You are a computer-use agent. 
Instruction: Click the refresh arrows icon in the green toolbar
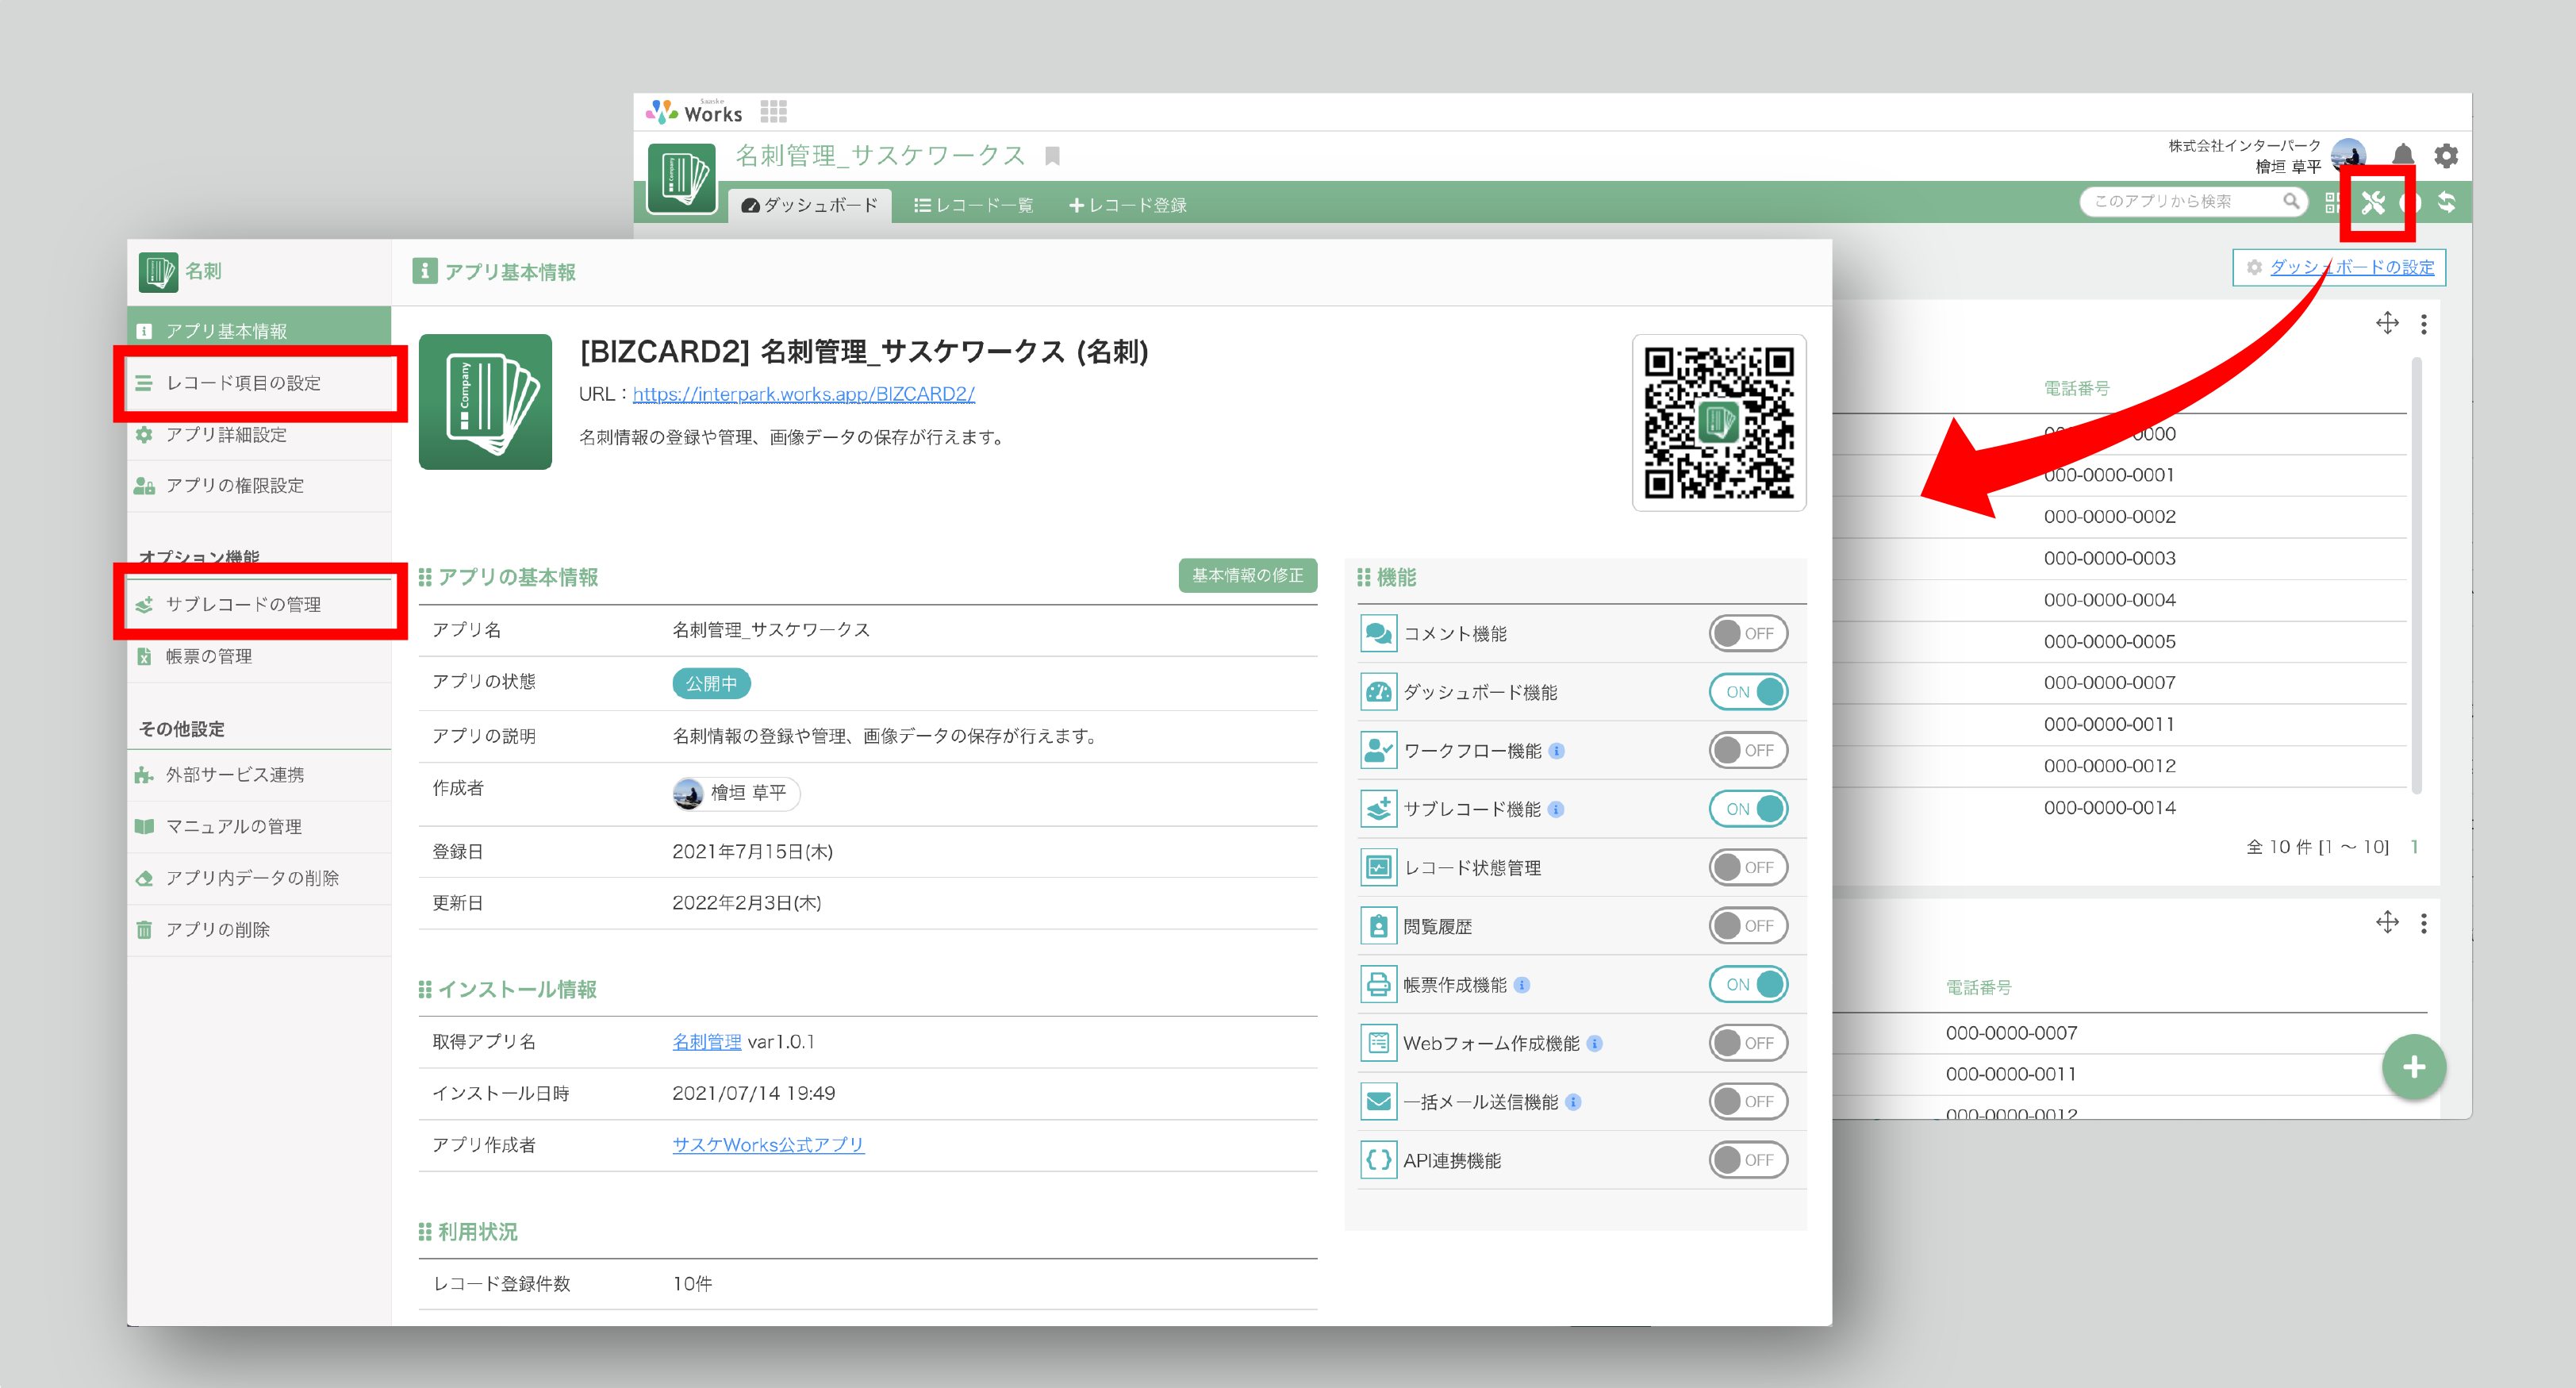(x=2446, y=202)
